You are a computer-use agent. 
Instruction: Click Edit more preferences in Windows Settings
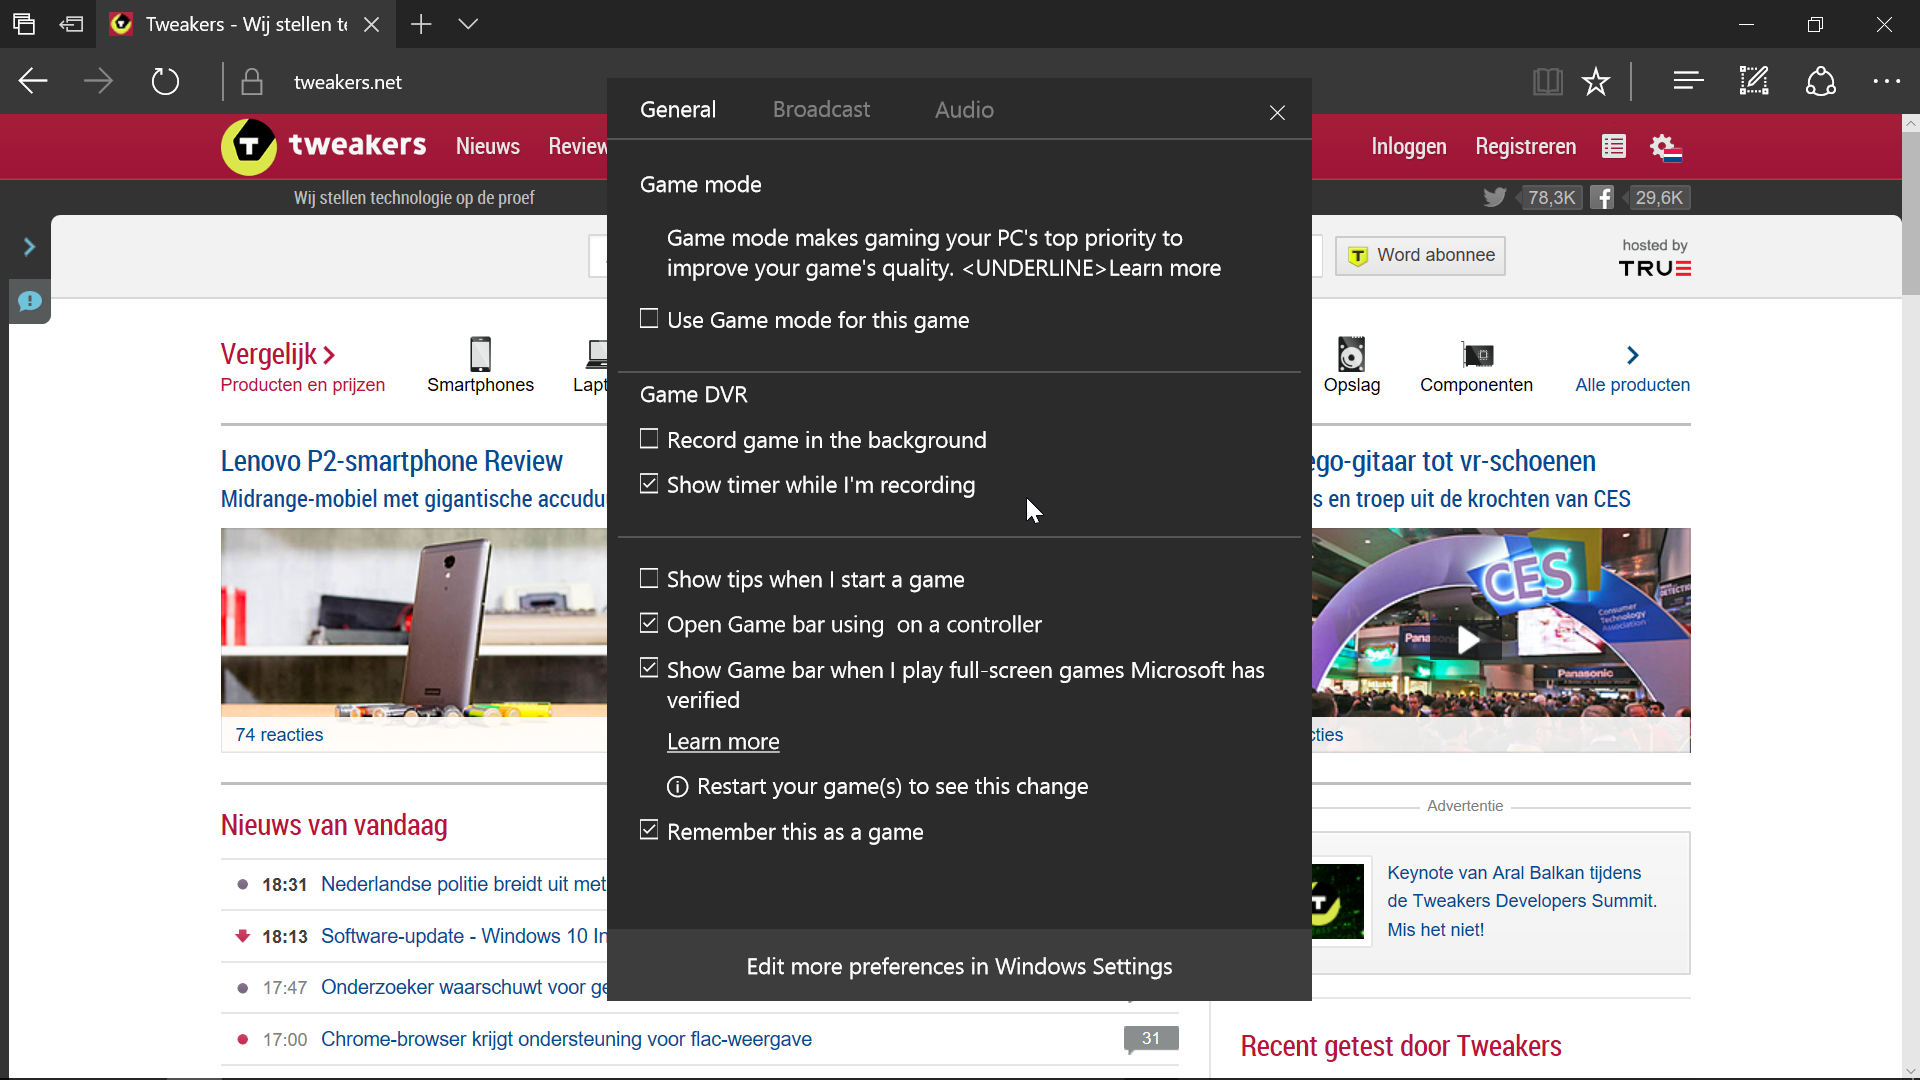point(958,966)
